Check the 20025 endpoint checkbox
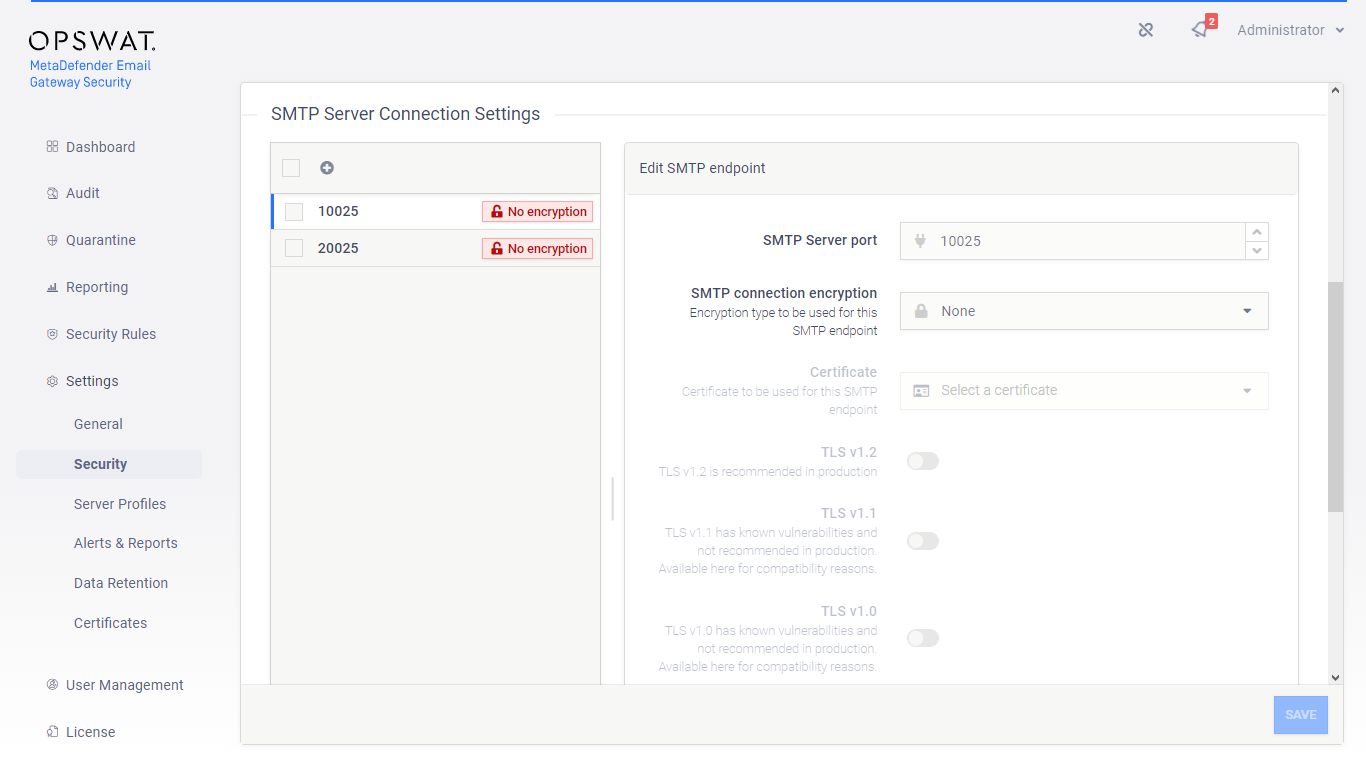Image resolution: width=1366 pixels, height=768 pixels. [x=294, y=248]
